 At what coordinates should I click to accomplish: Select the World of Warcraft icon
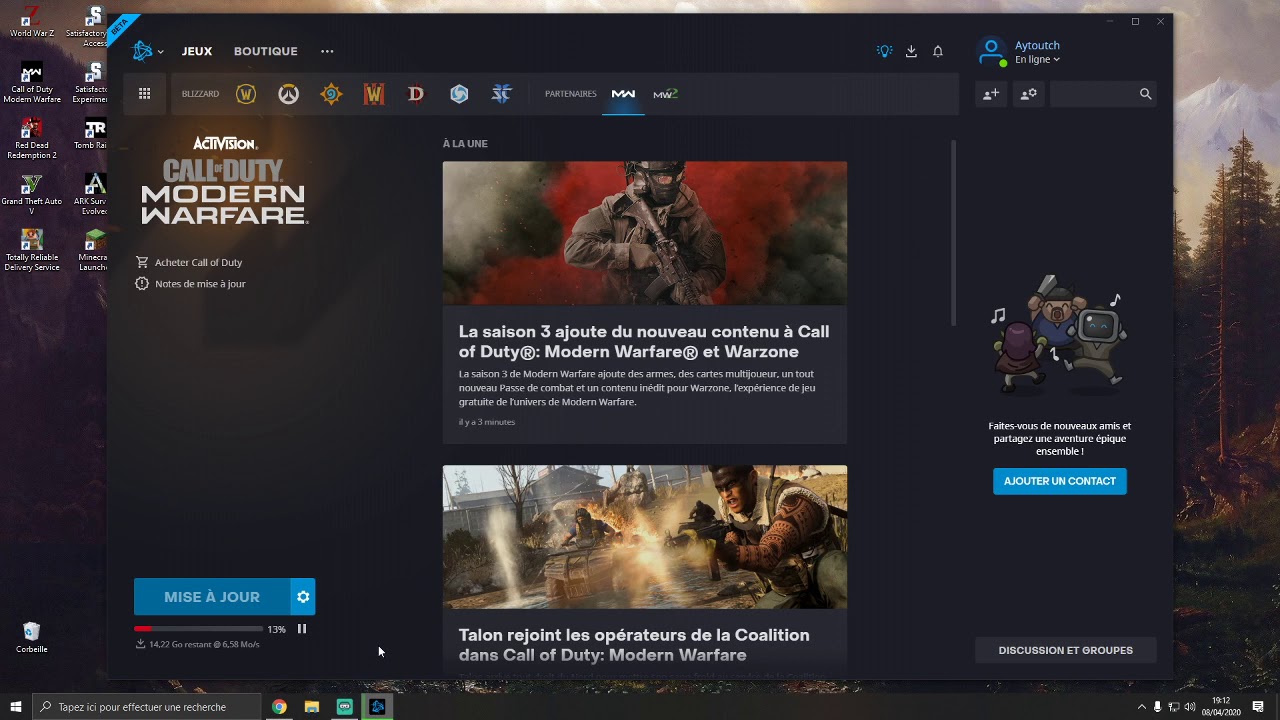click(x=246, y=94)
